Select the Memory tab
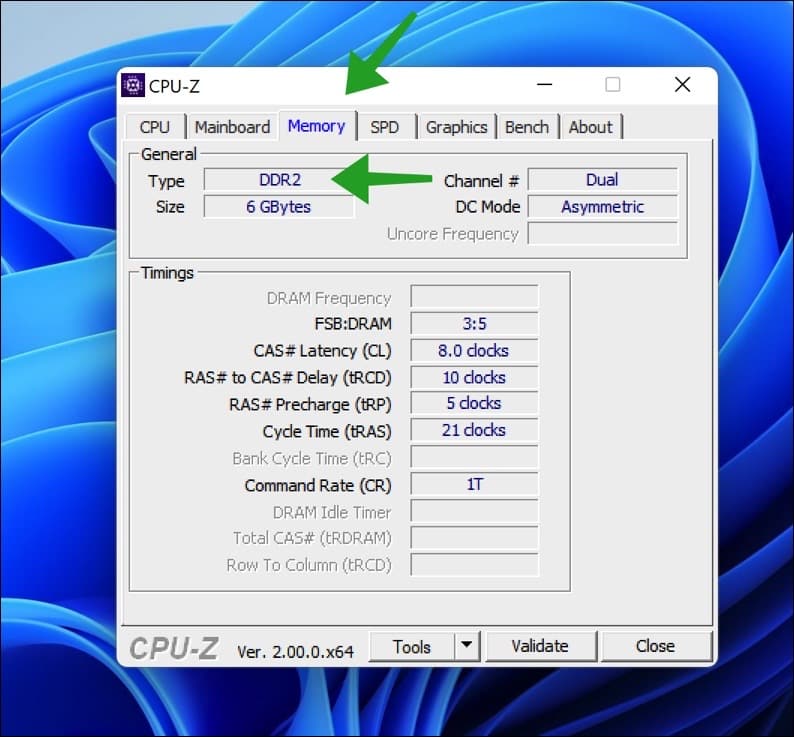The width and height of the screenshot is (794, 737). [x=317, y=126]
